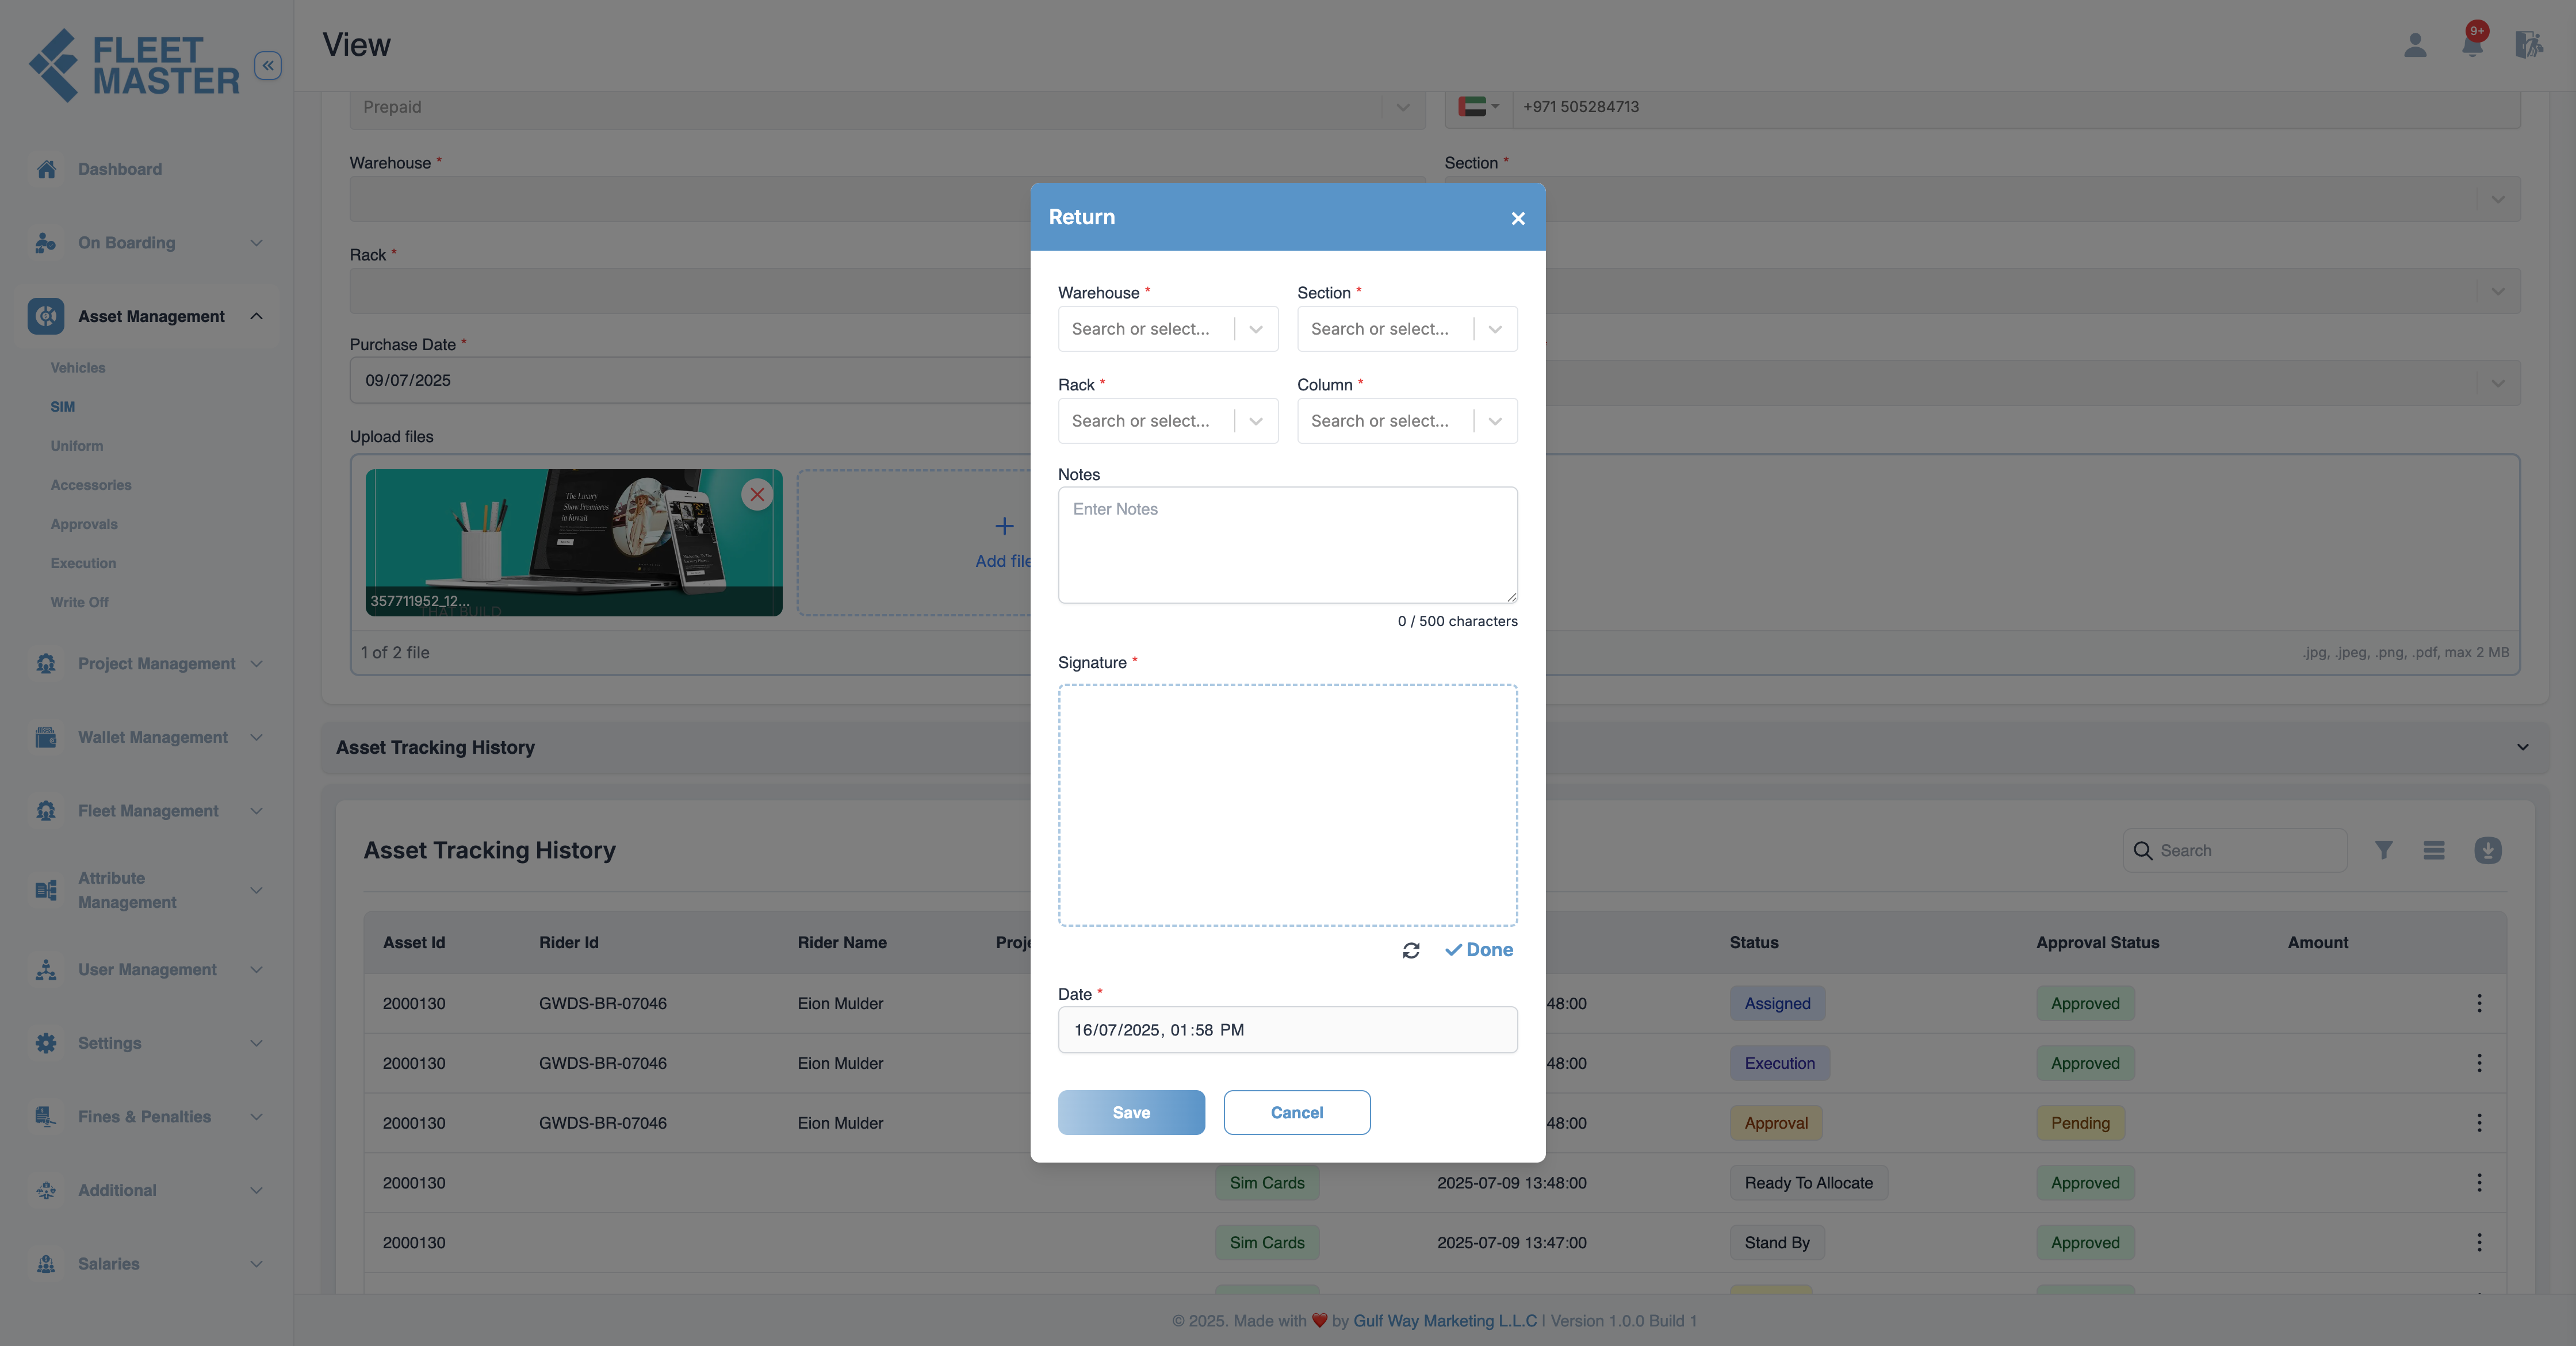Open row actions for the Stand By row

point(2479,1242)
